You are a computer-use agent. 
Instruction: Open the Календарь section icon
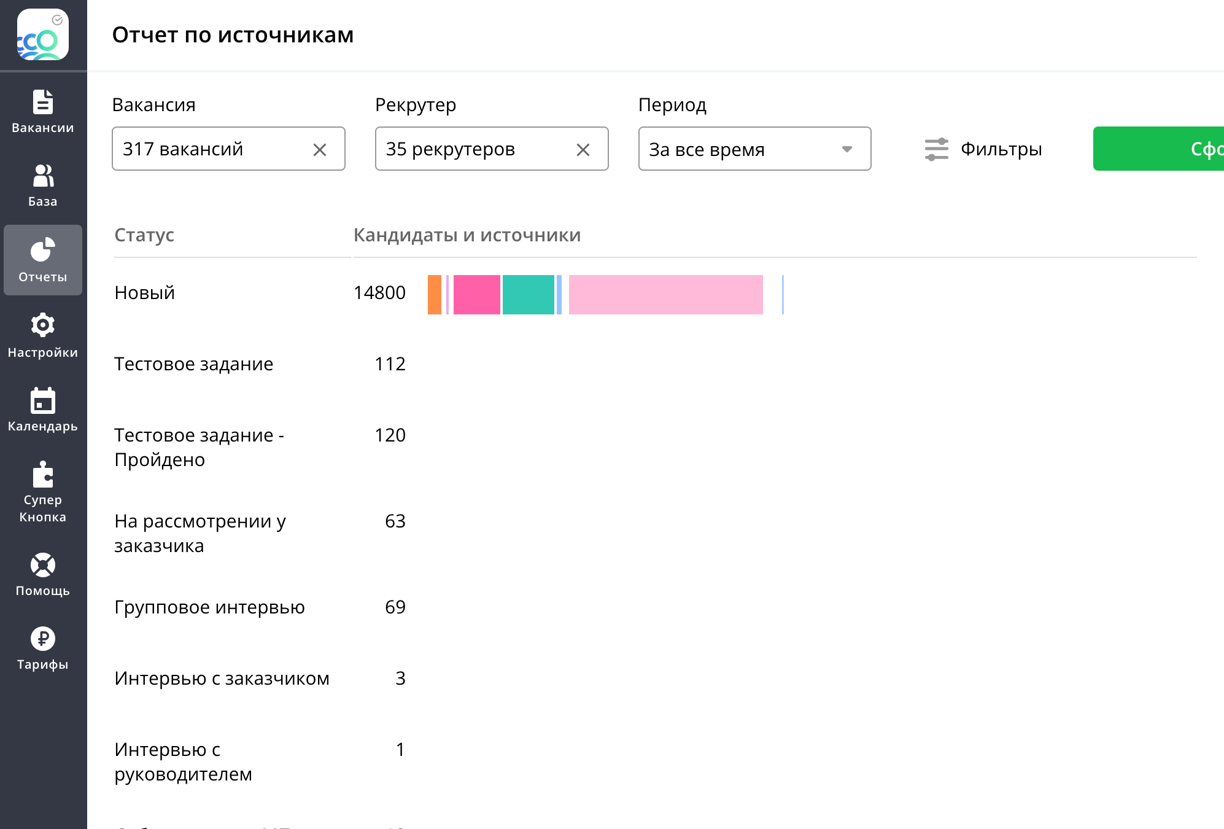point(43,400)
